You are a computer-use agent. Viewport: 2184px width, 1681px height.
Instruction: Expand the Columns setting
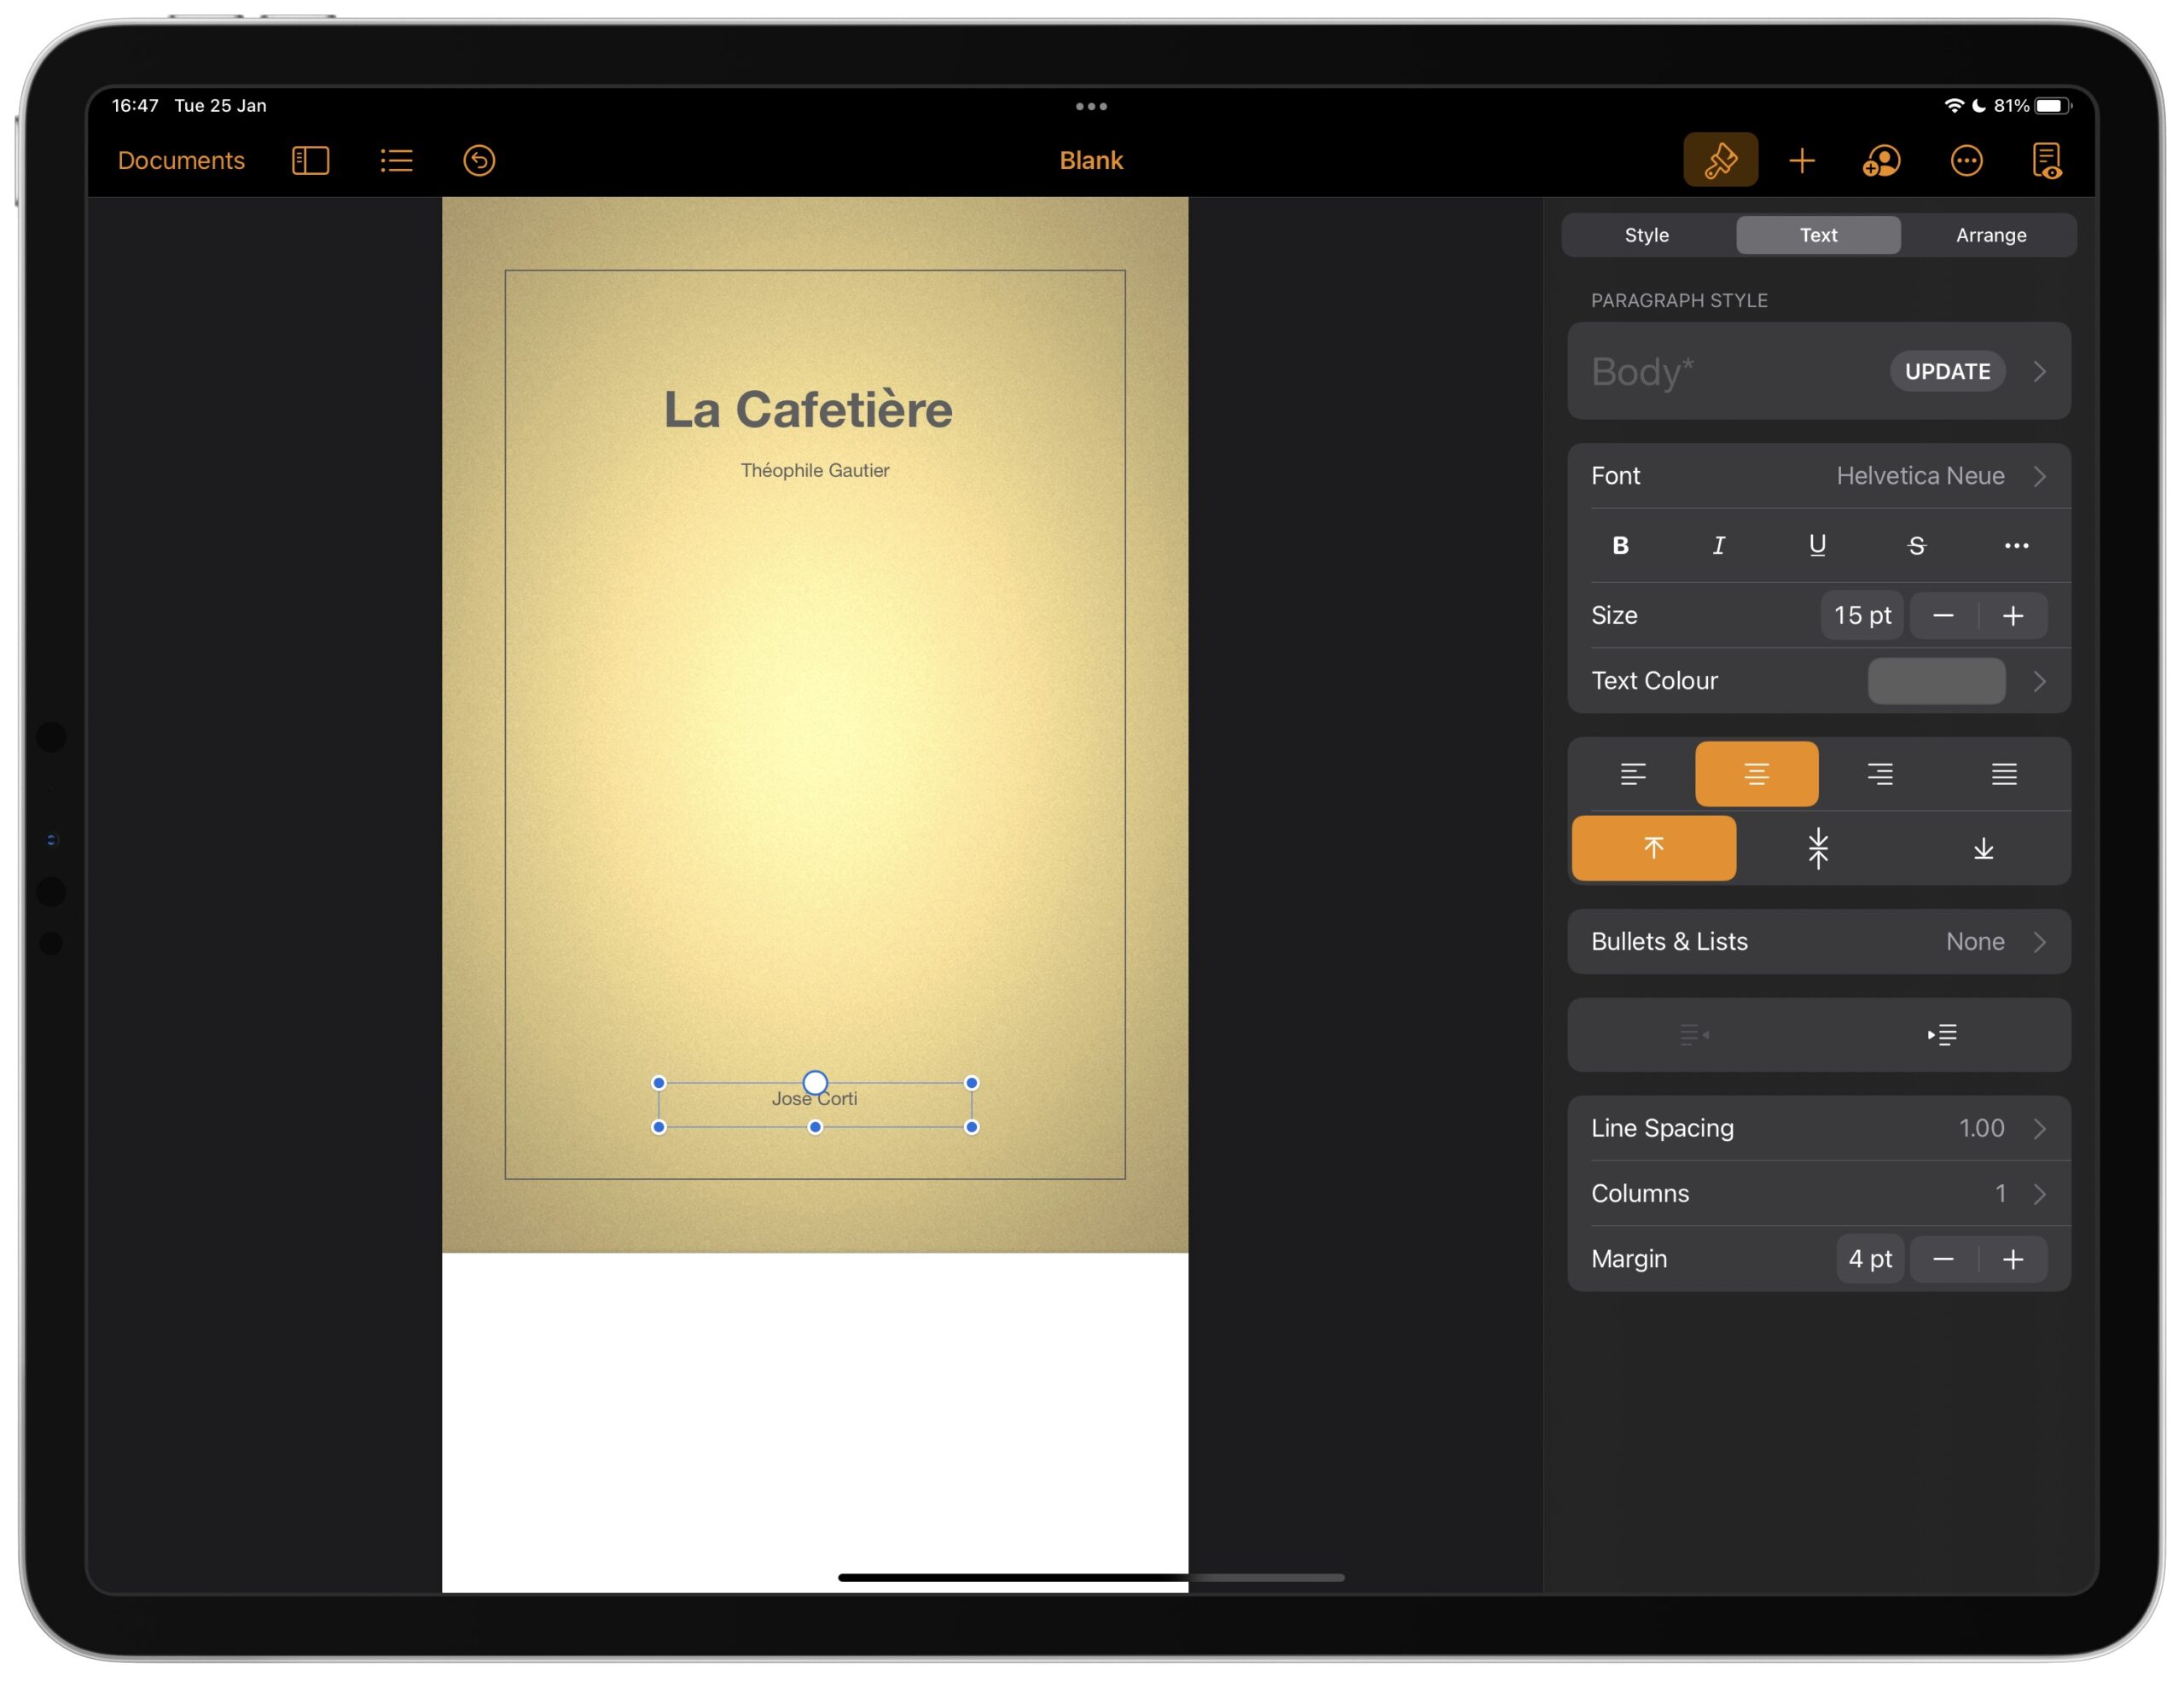2039,1192
